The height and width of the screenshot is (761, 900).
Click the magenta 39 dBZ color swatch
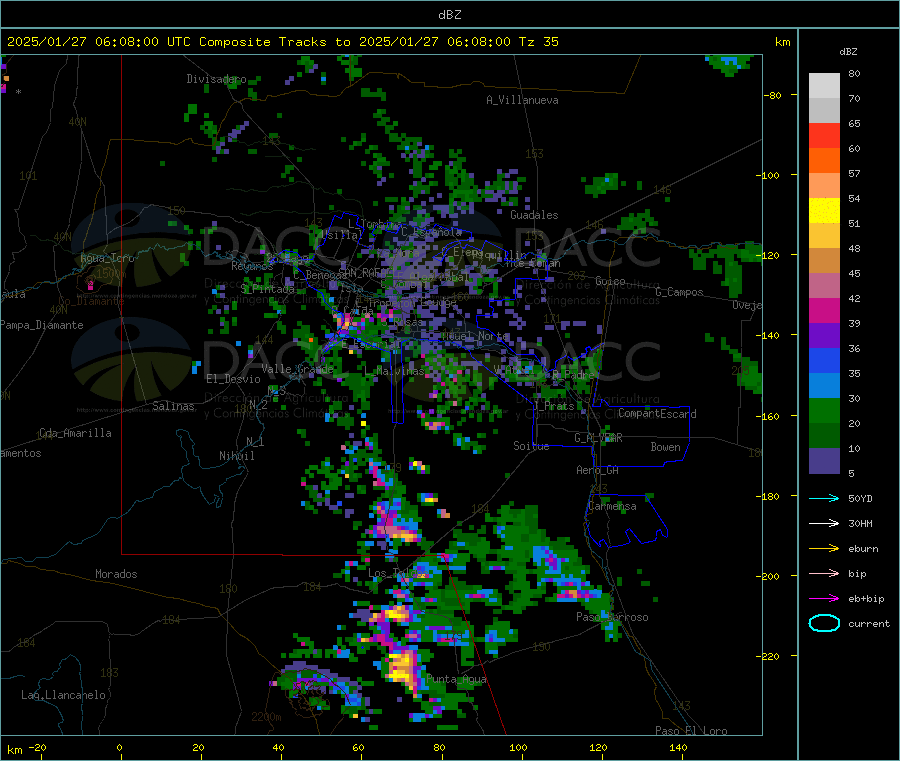tap(824, 310)
